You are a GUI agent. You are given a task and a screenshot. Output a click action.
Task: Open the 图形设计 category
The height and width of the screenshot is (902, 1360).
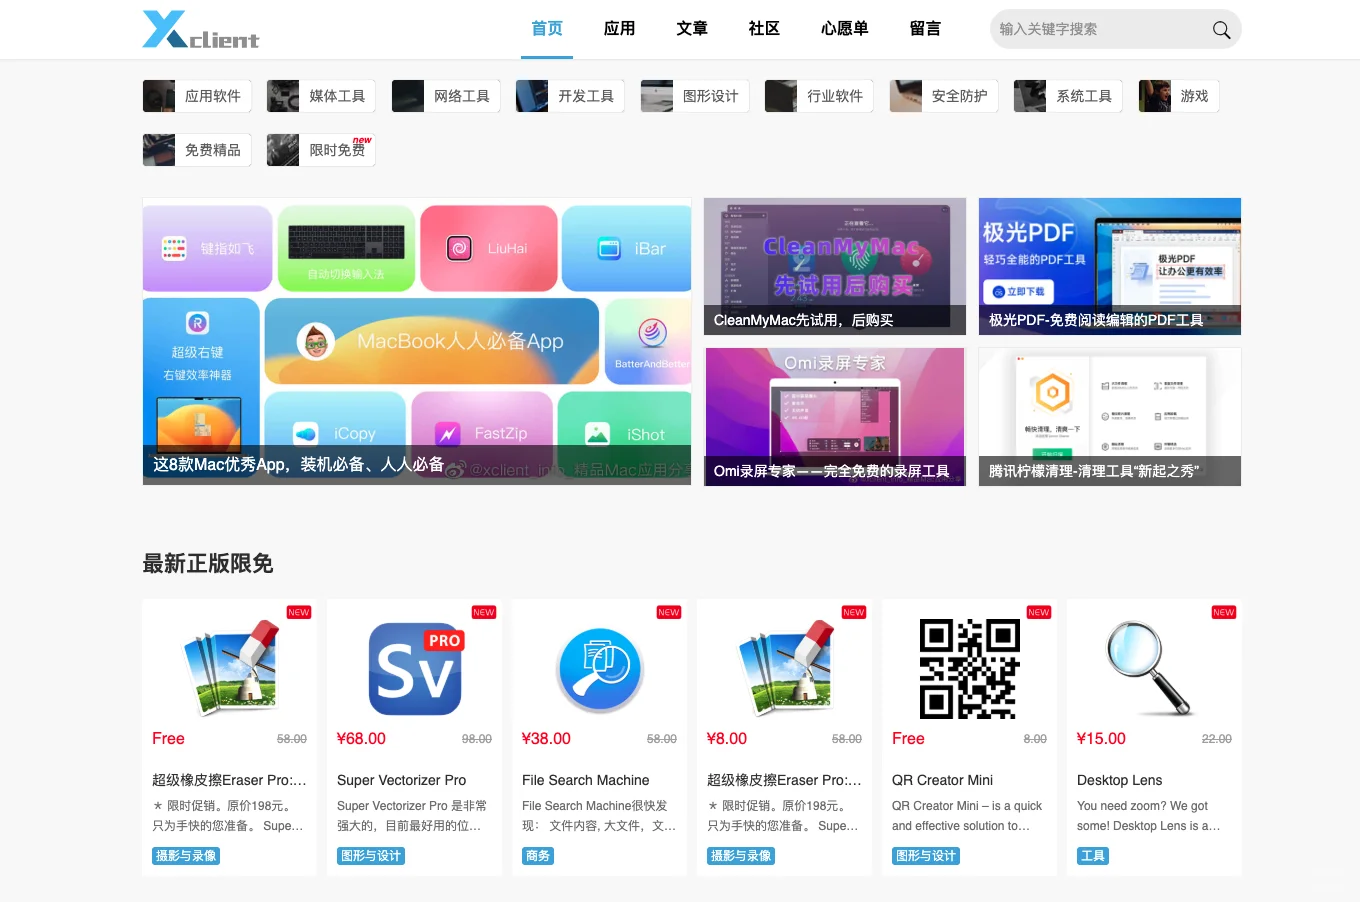pyautogui.click(x=694, y=95)
